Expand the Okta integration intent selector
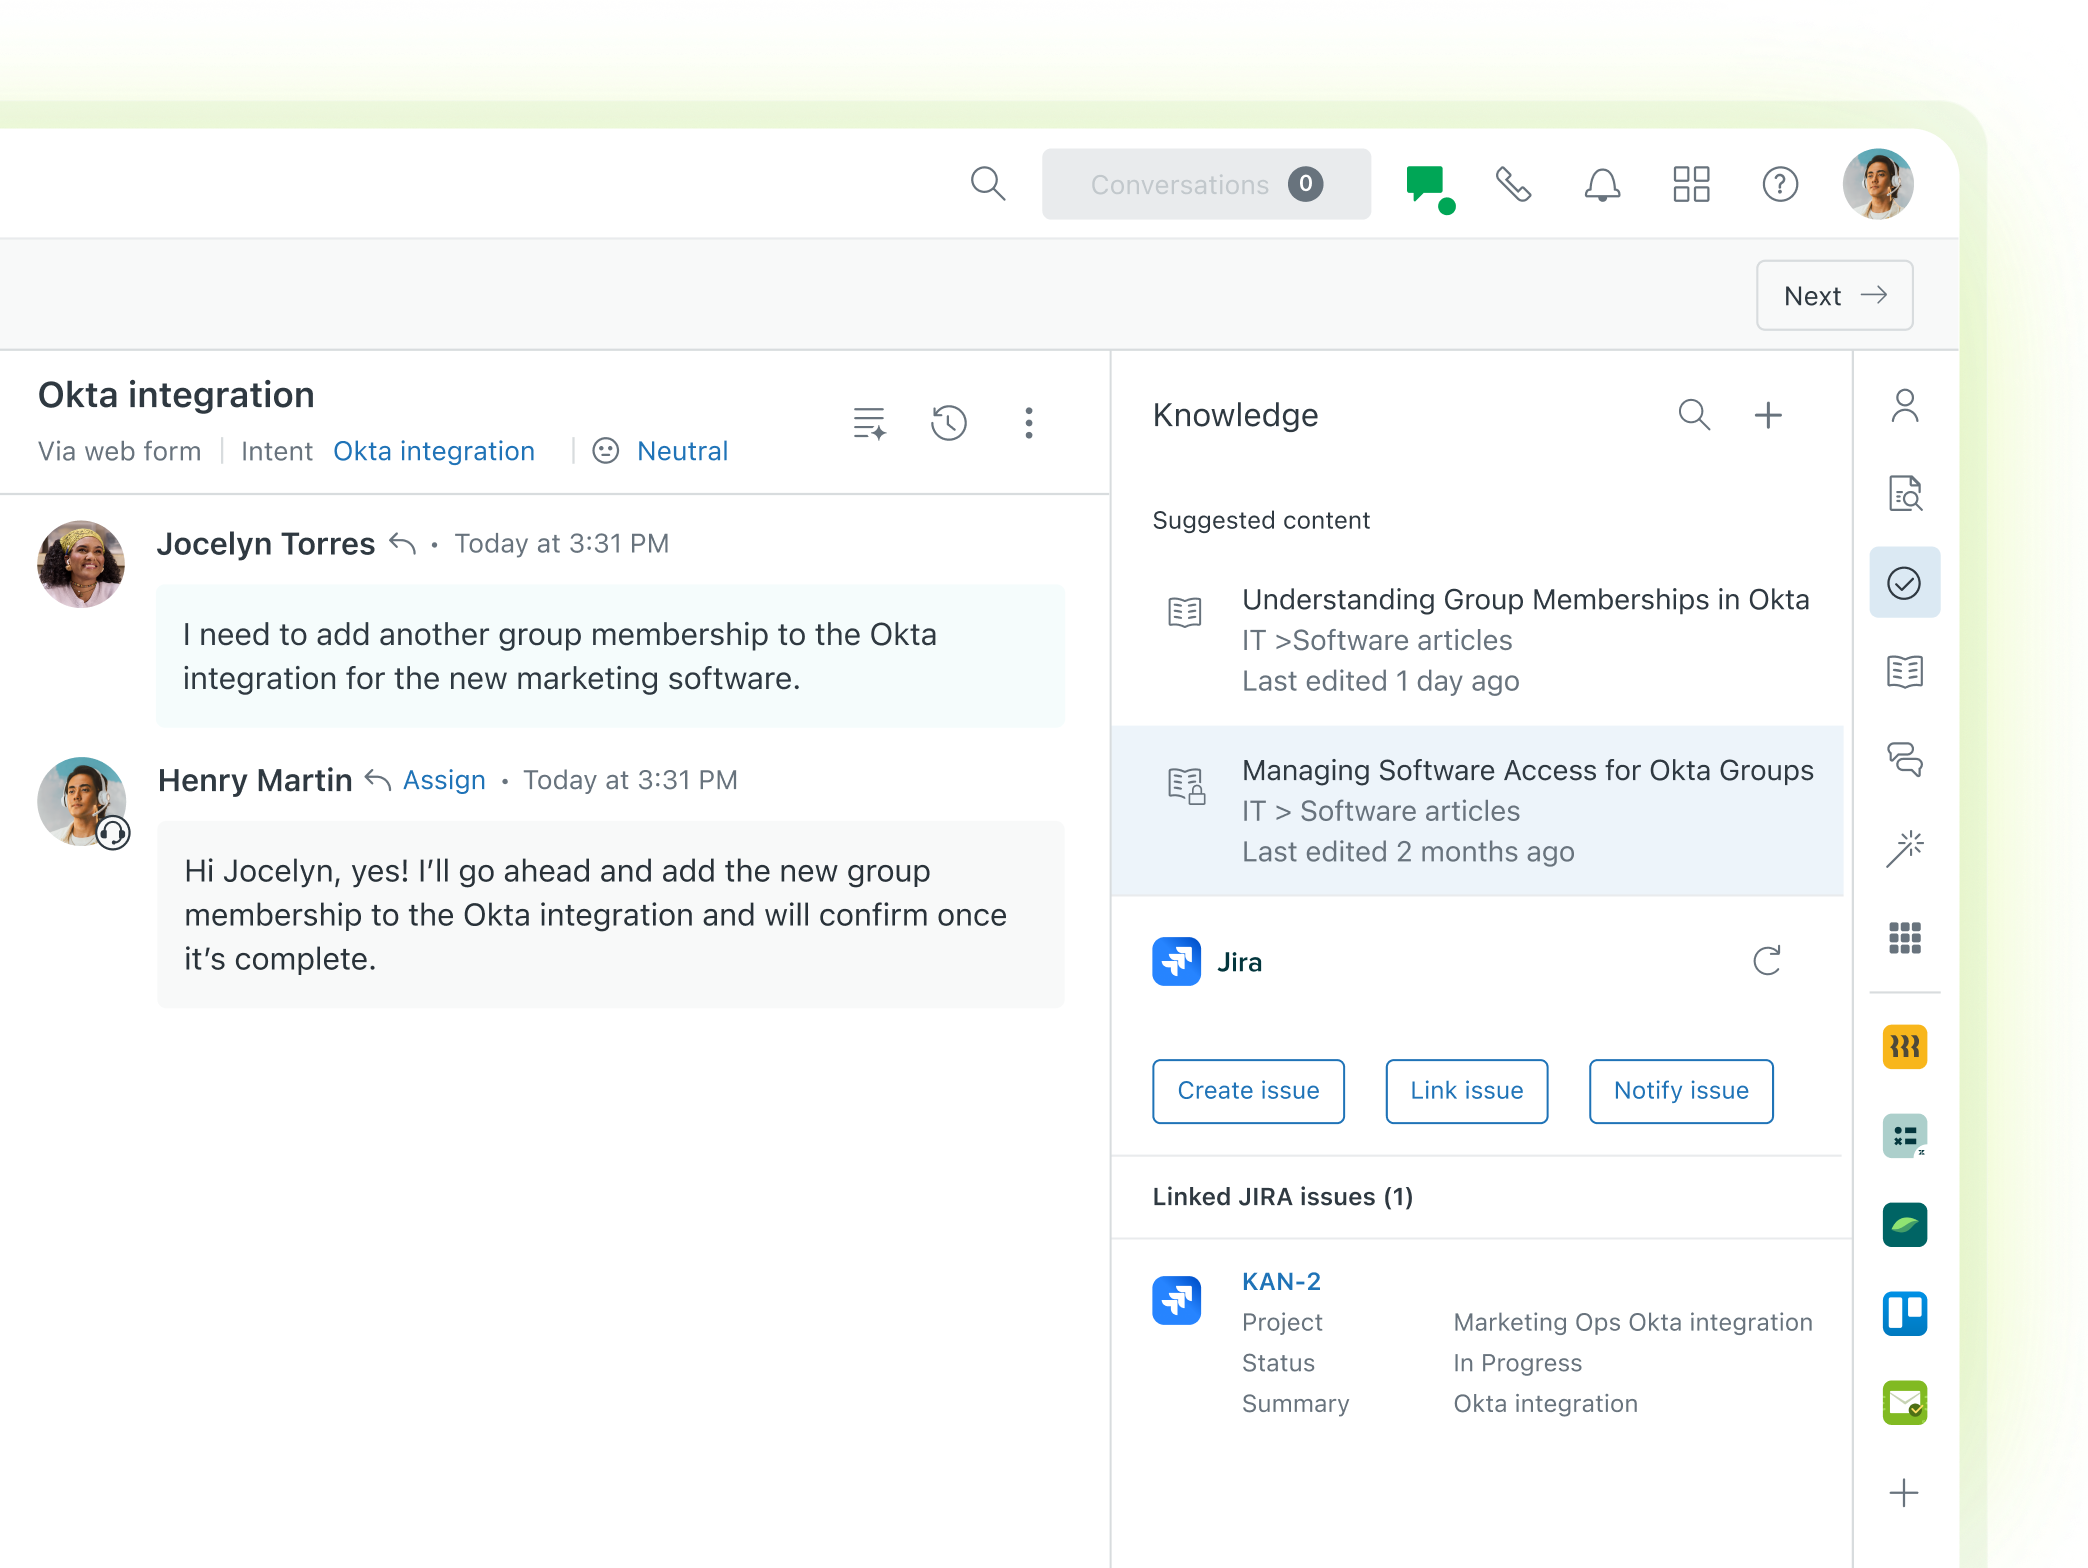This screenshot has width=2088, height=1568. click(434, 451)
